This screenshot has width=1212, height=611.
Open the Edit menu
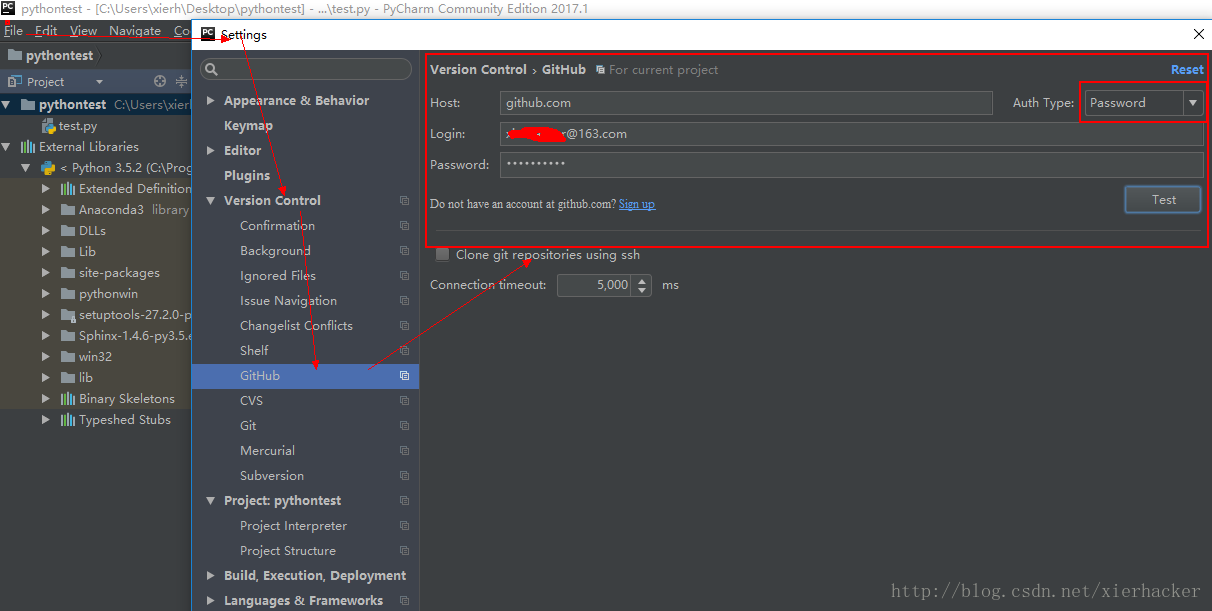pos(46,31)
